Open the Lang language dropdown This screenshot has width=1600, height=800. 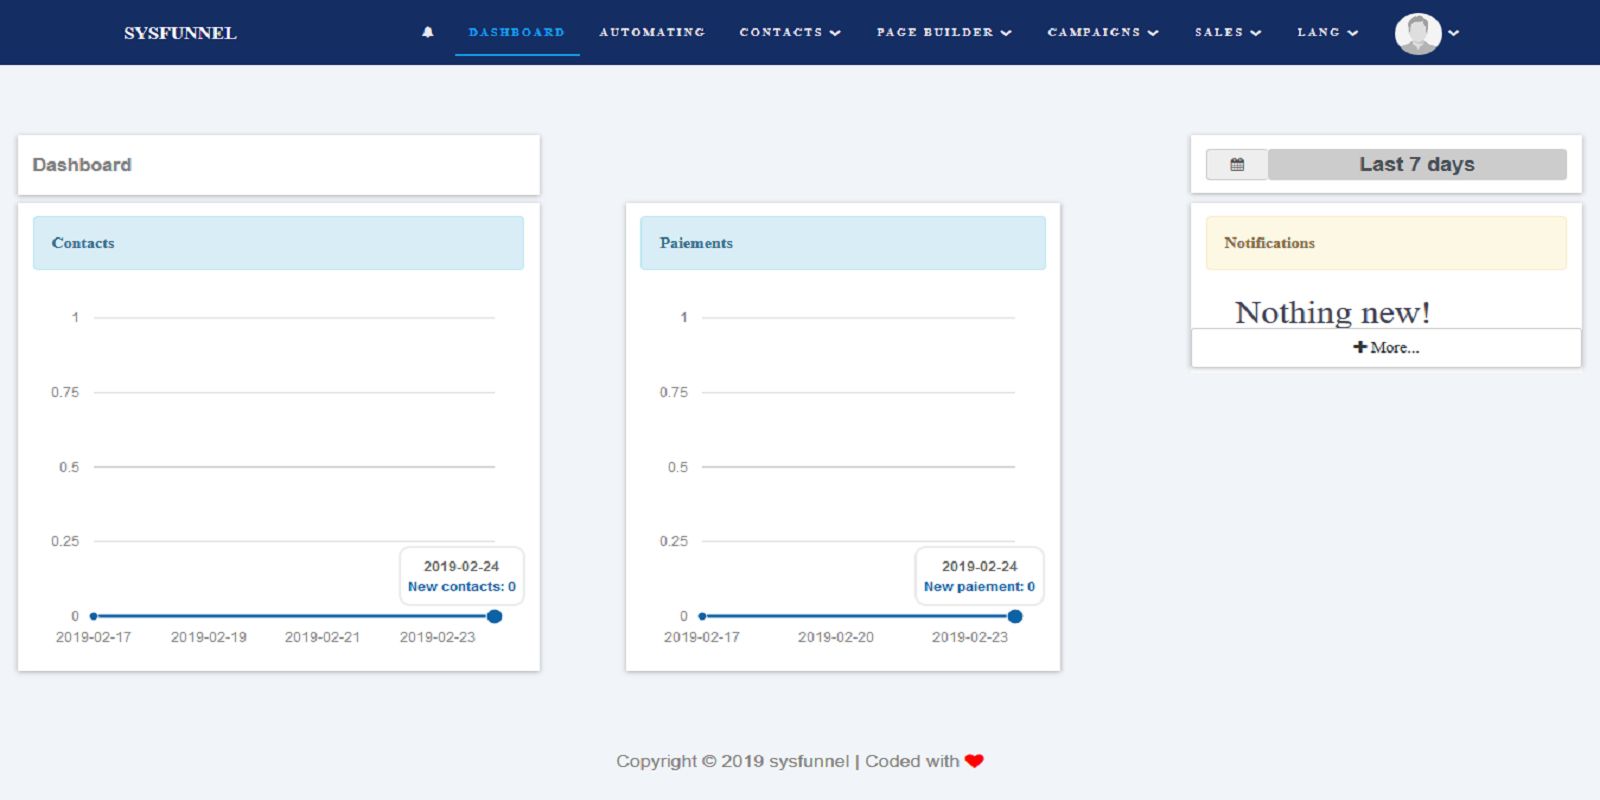[x=1327, y=32]
